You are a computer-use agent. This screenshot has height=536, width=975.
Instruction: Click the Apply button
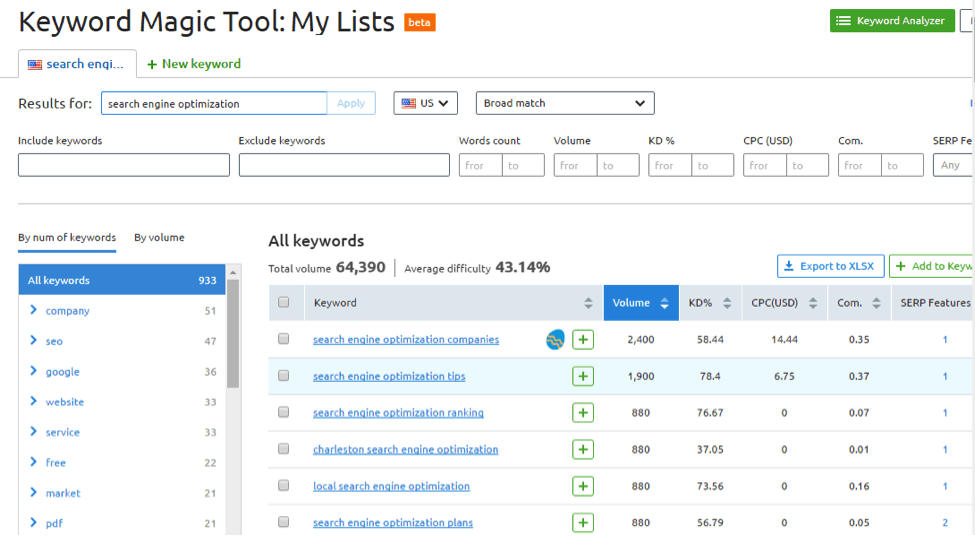[351, 103]
